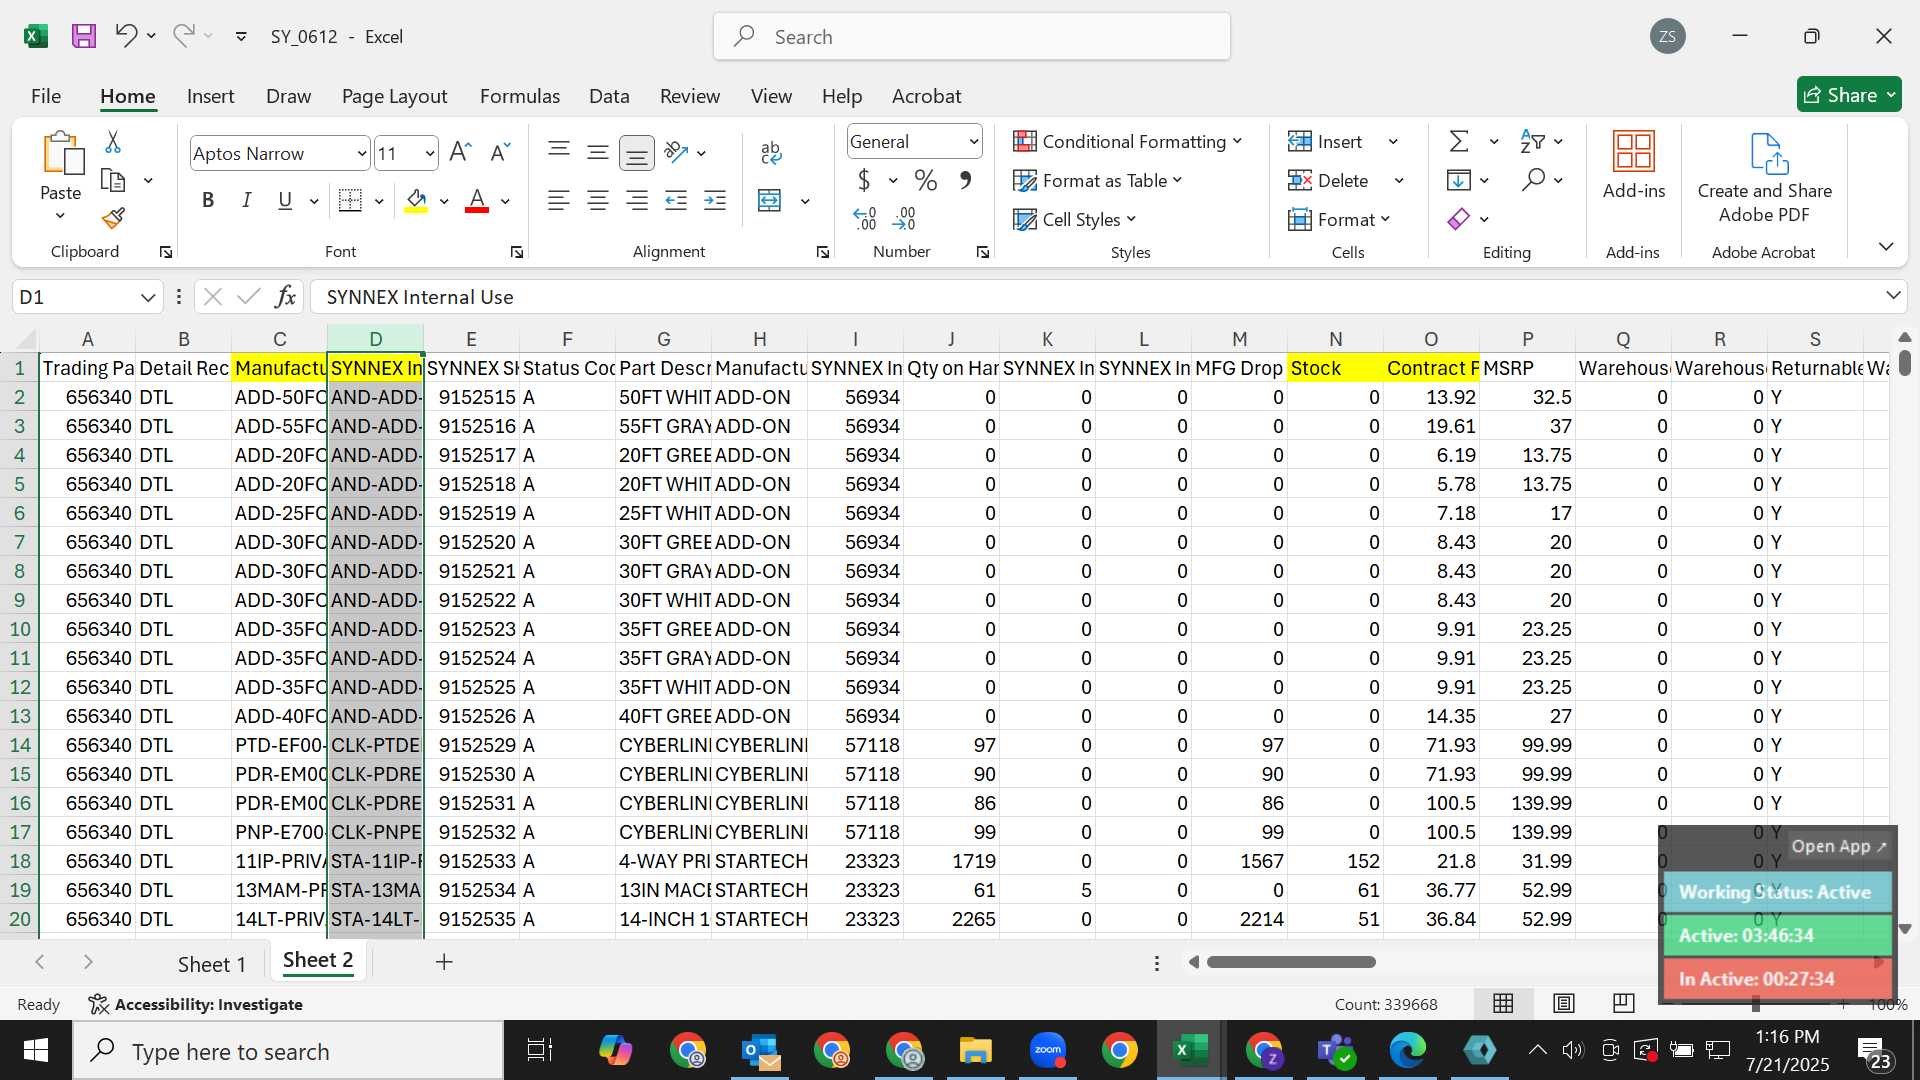This screenshot has width=1920, height=1080.
Task: Click the Format Painter brush icon
Action: coord(114,217)
